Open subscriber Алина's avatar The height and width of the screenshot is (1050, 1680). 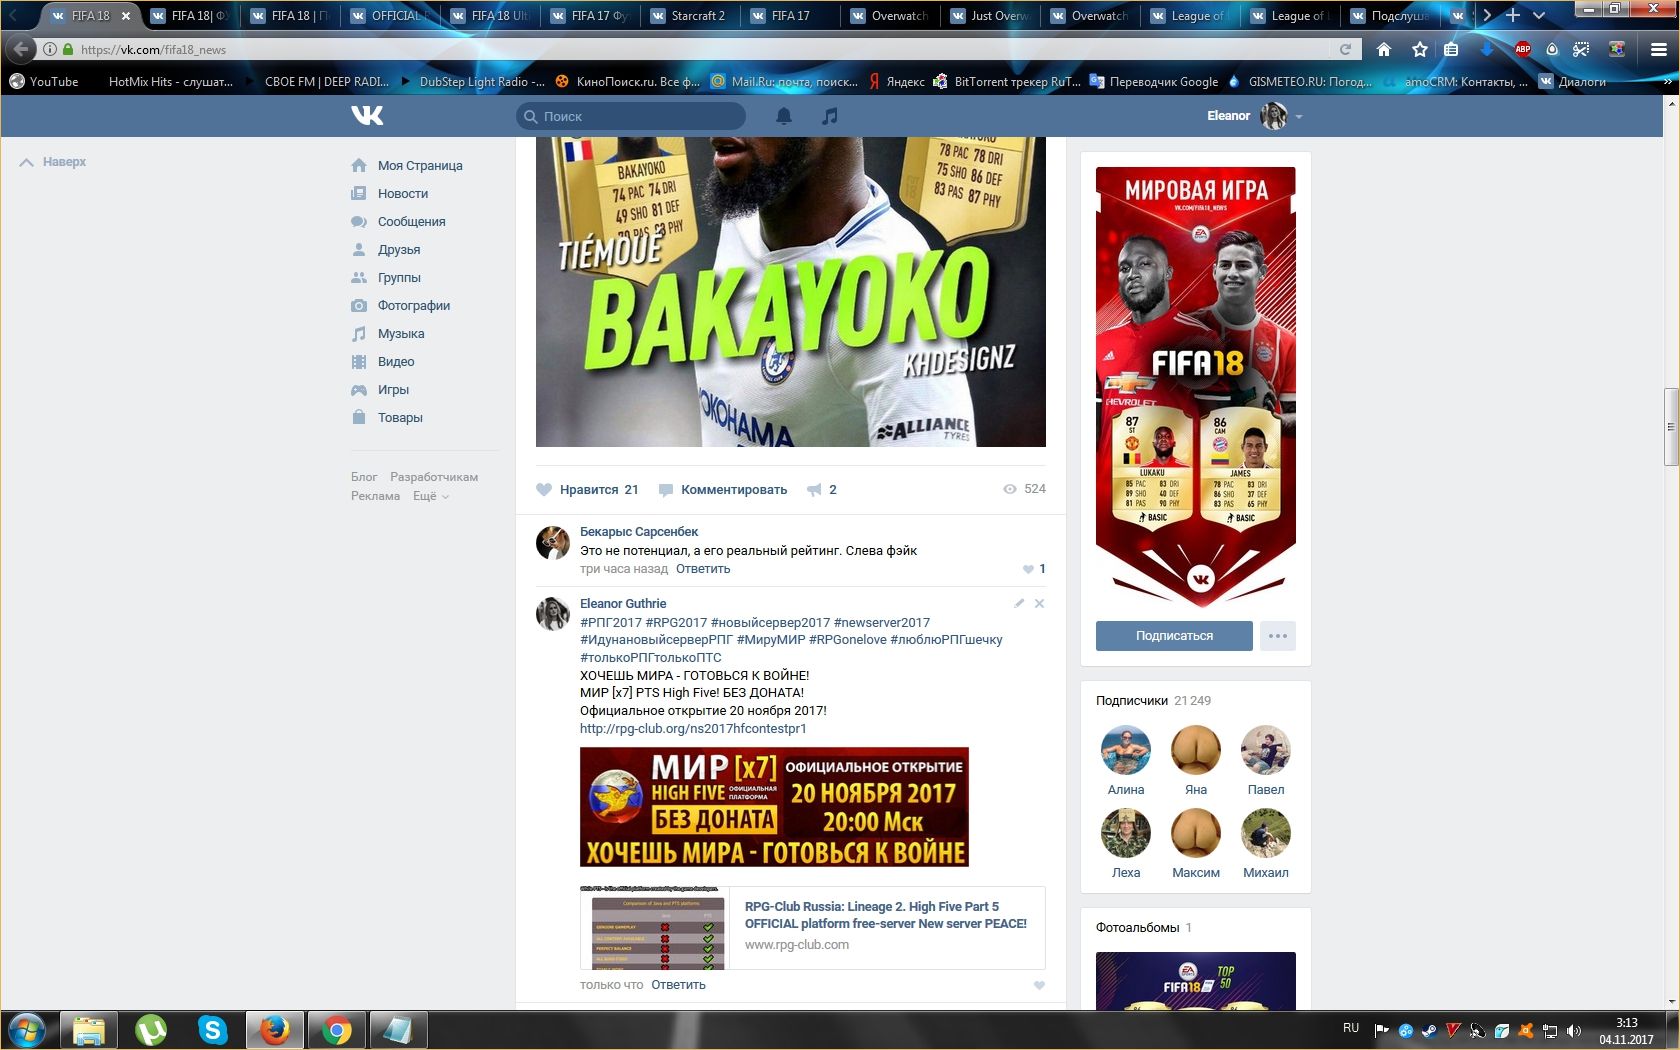point(1126,750)
